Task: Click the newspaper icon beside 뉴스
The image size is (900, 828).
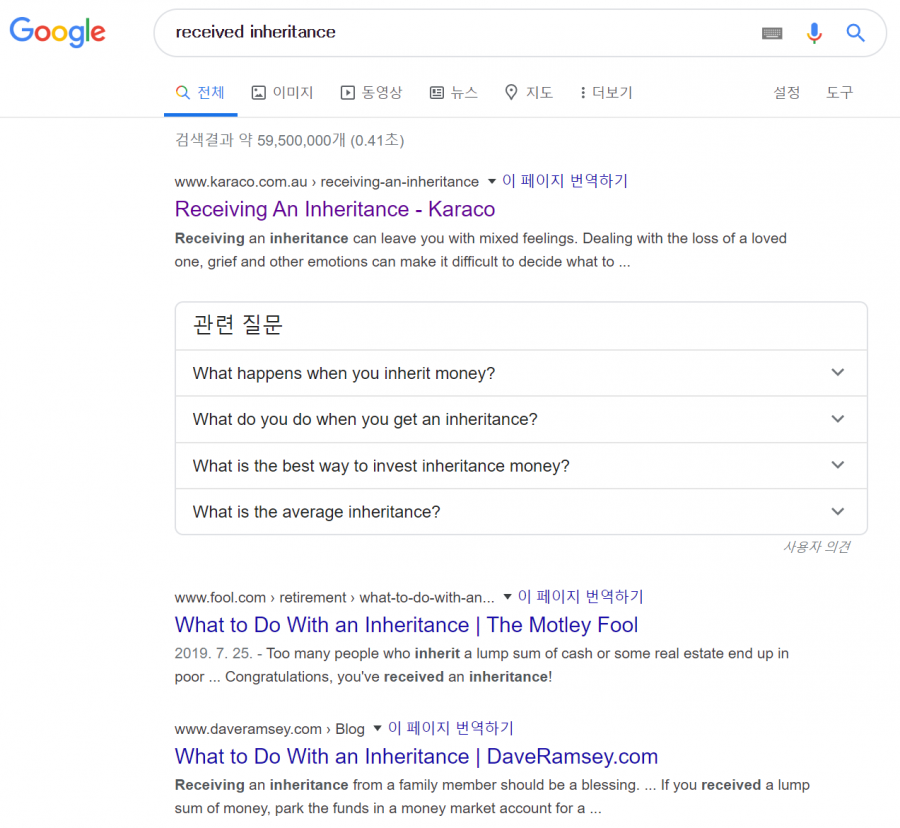Action: point(437,92)
